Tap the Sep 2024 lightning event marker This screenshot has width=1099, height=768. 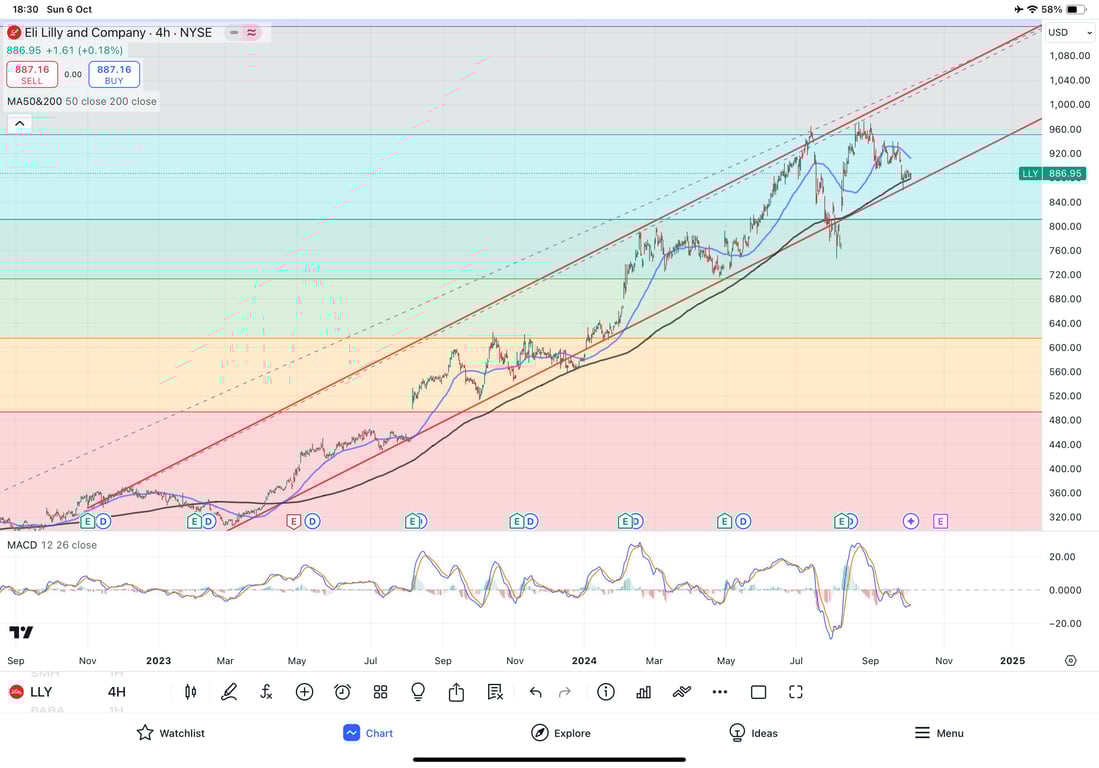point(910,521)
